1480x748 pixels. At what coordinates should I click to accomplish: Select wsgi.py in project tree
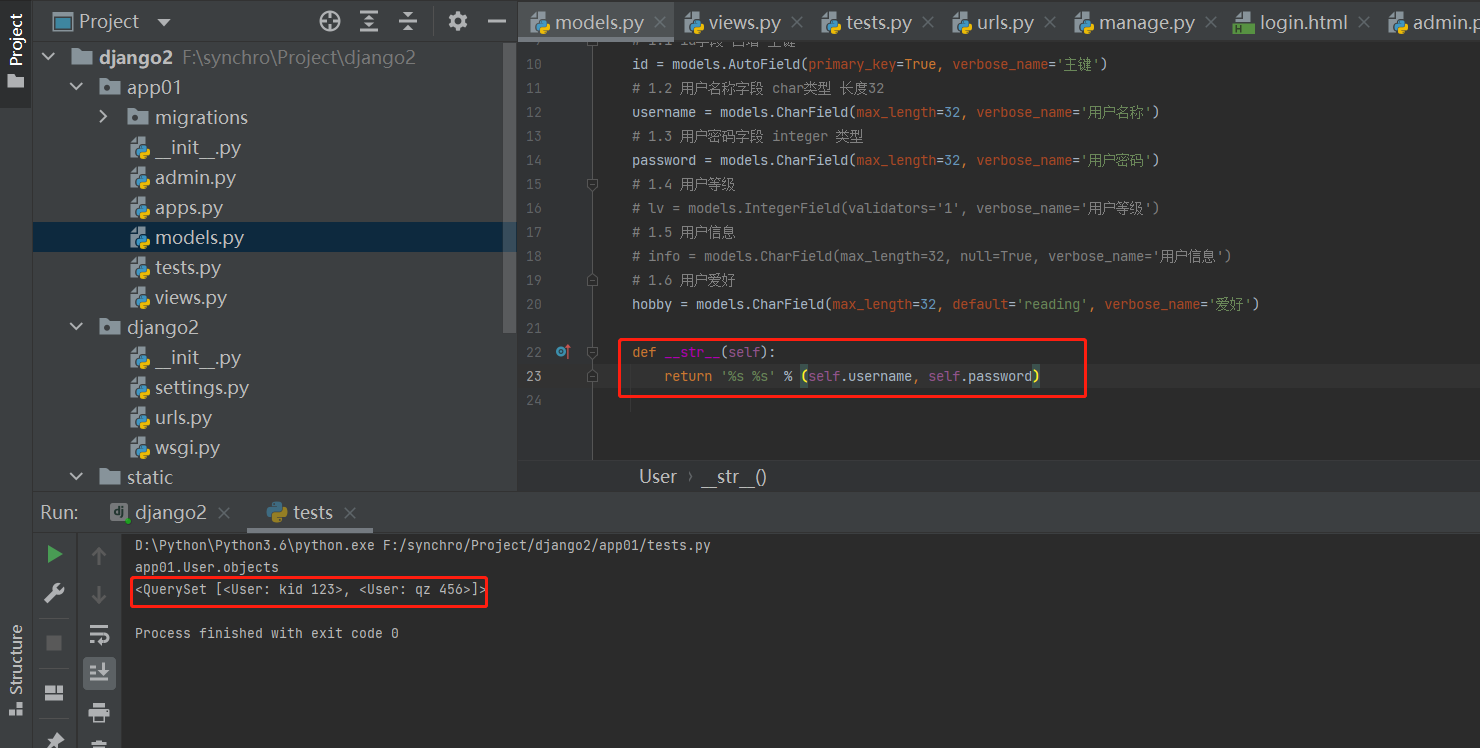tap(187, 448)
